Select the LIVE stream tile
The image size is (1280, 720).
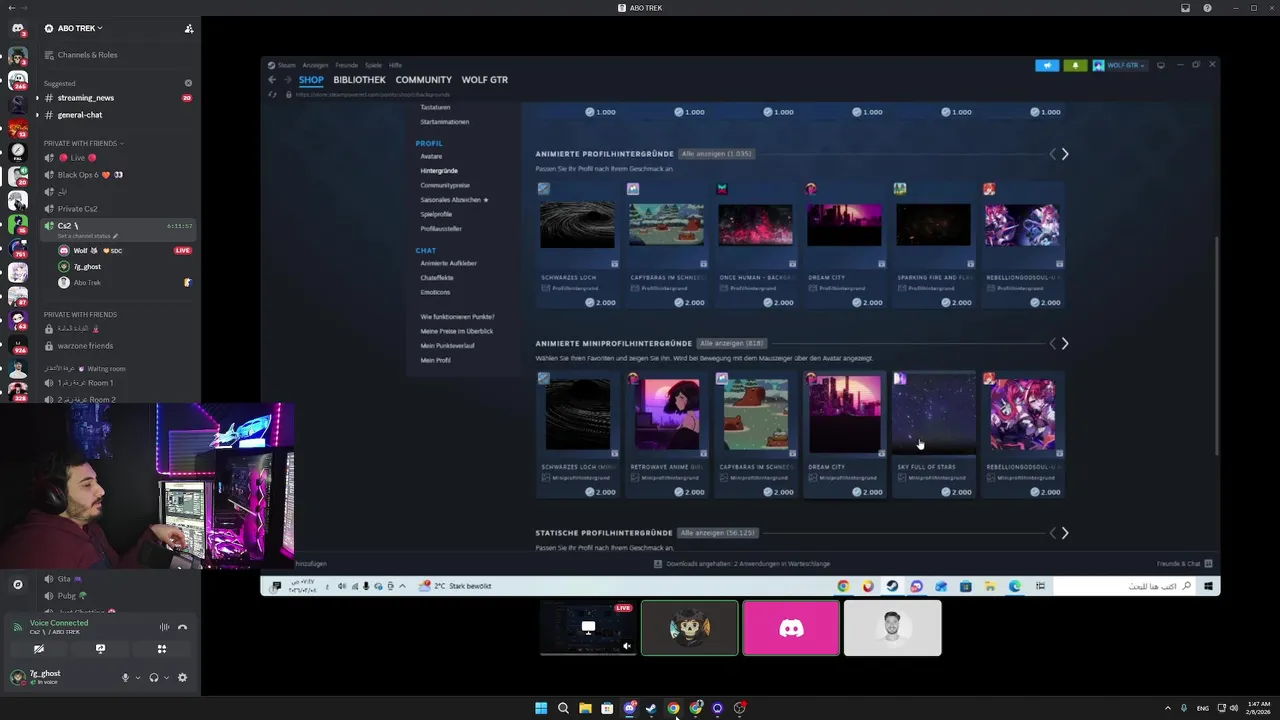pyautogui.click(x=588, y=628)
